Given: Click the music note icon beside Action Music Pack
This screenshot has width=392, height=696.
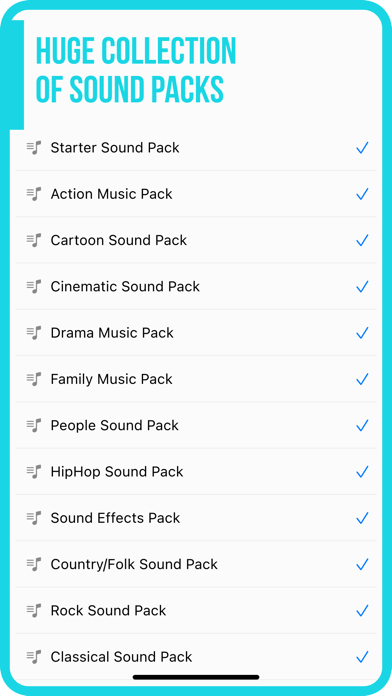Looking at the screenshot, I should [34, 194].
